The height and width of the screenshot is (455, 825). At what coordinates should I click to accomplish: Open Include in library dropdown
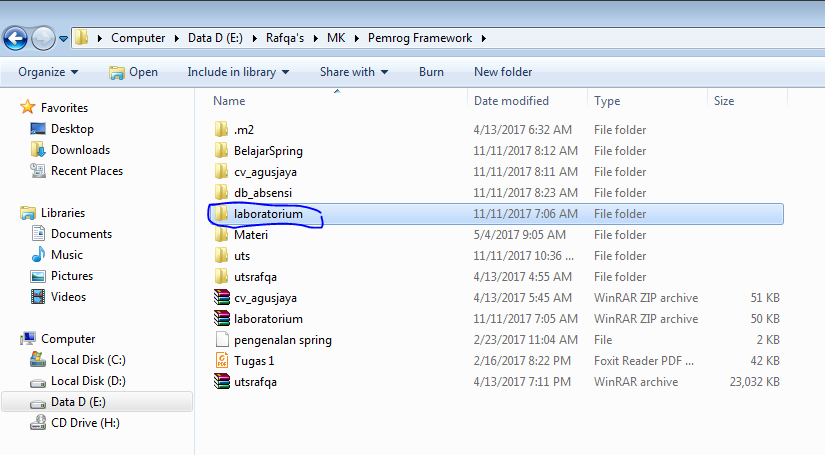coord(238,72)
